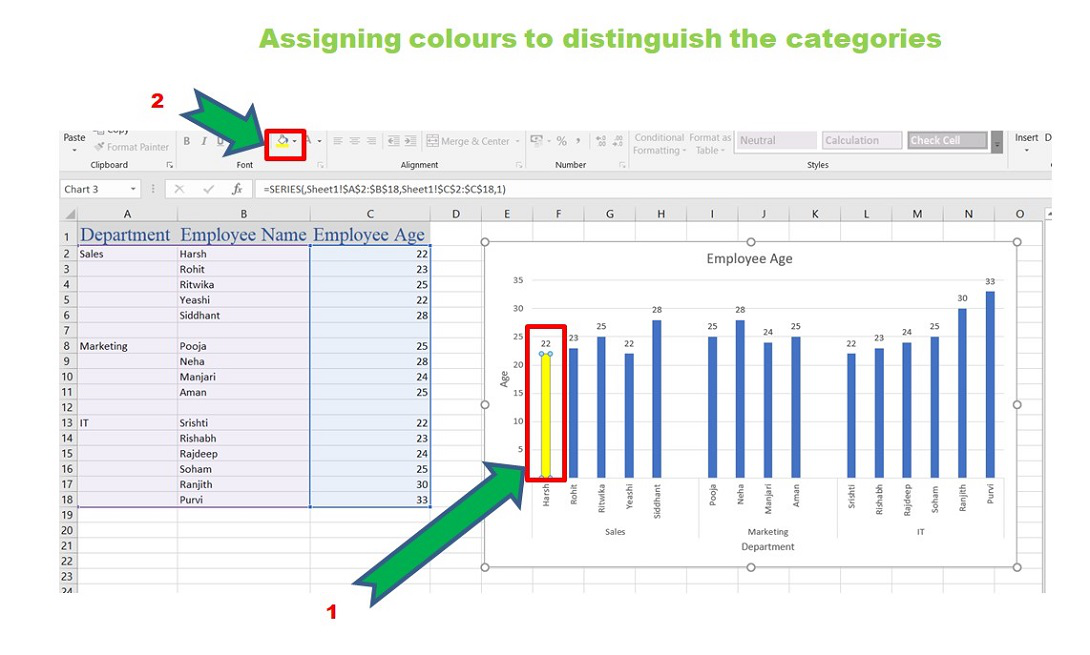Select cell containing IT in column A
1090x655 pixels.
tap(127, 423)
